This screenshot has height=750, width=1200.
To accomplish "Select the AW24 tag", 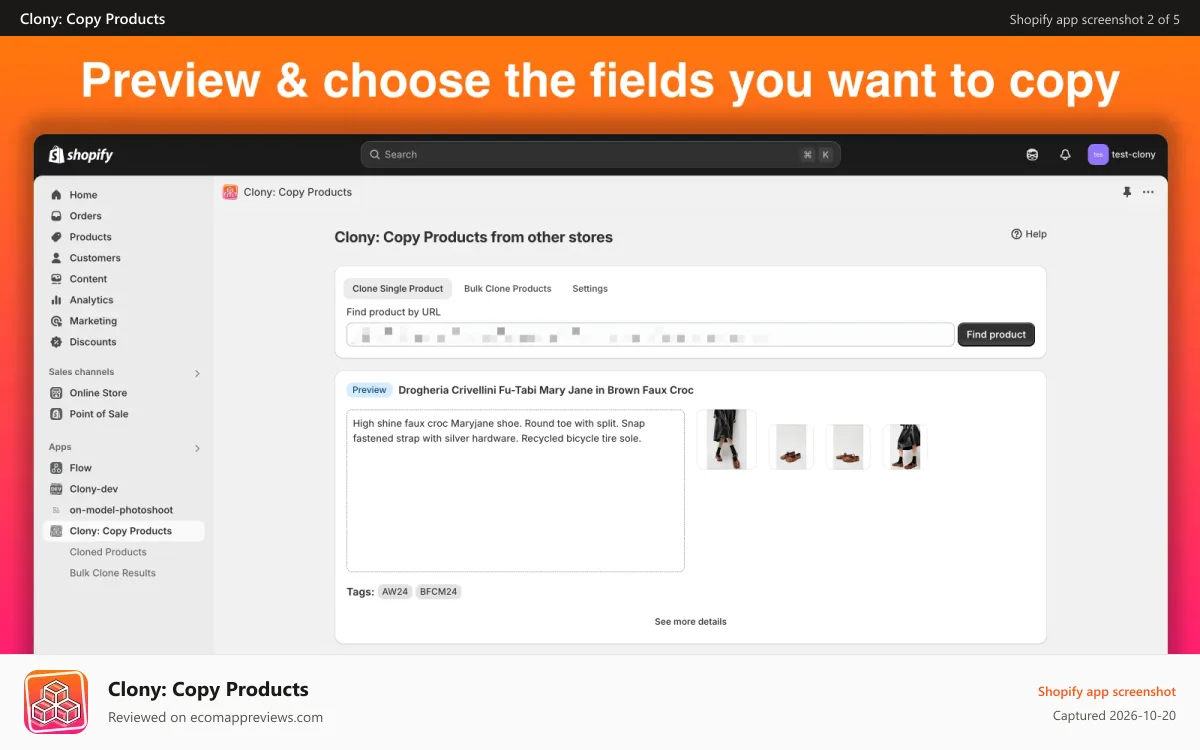I will click(395, 592).
